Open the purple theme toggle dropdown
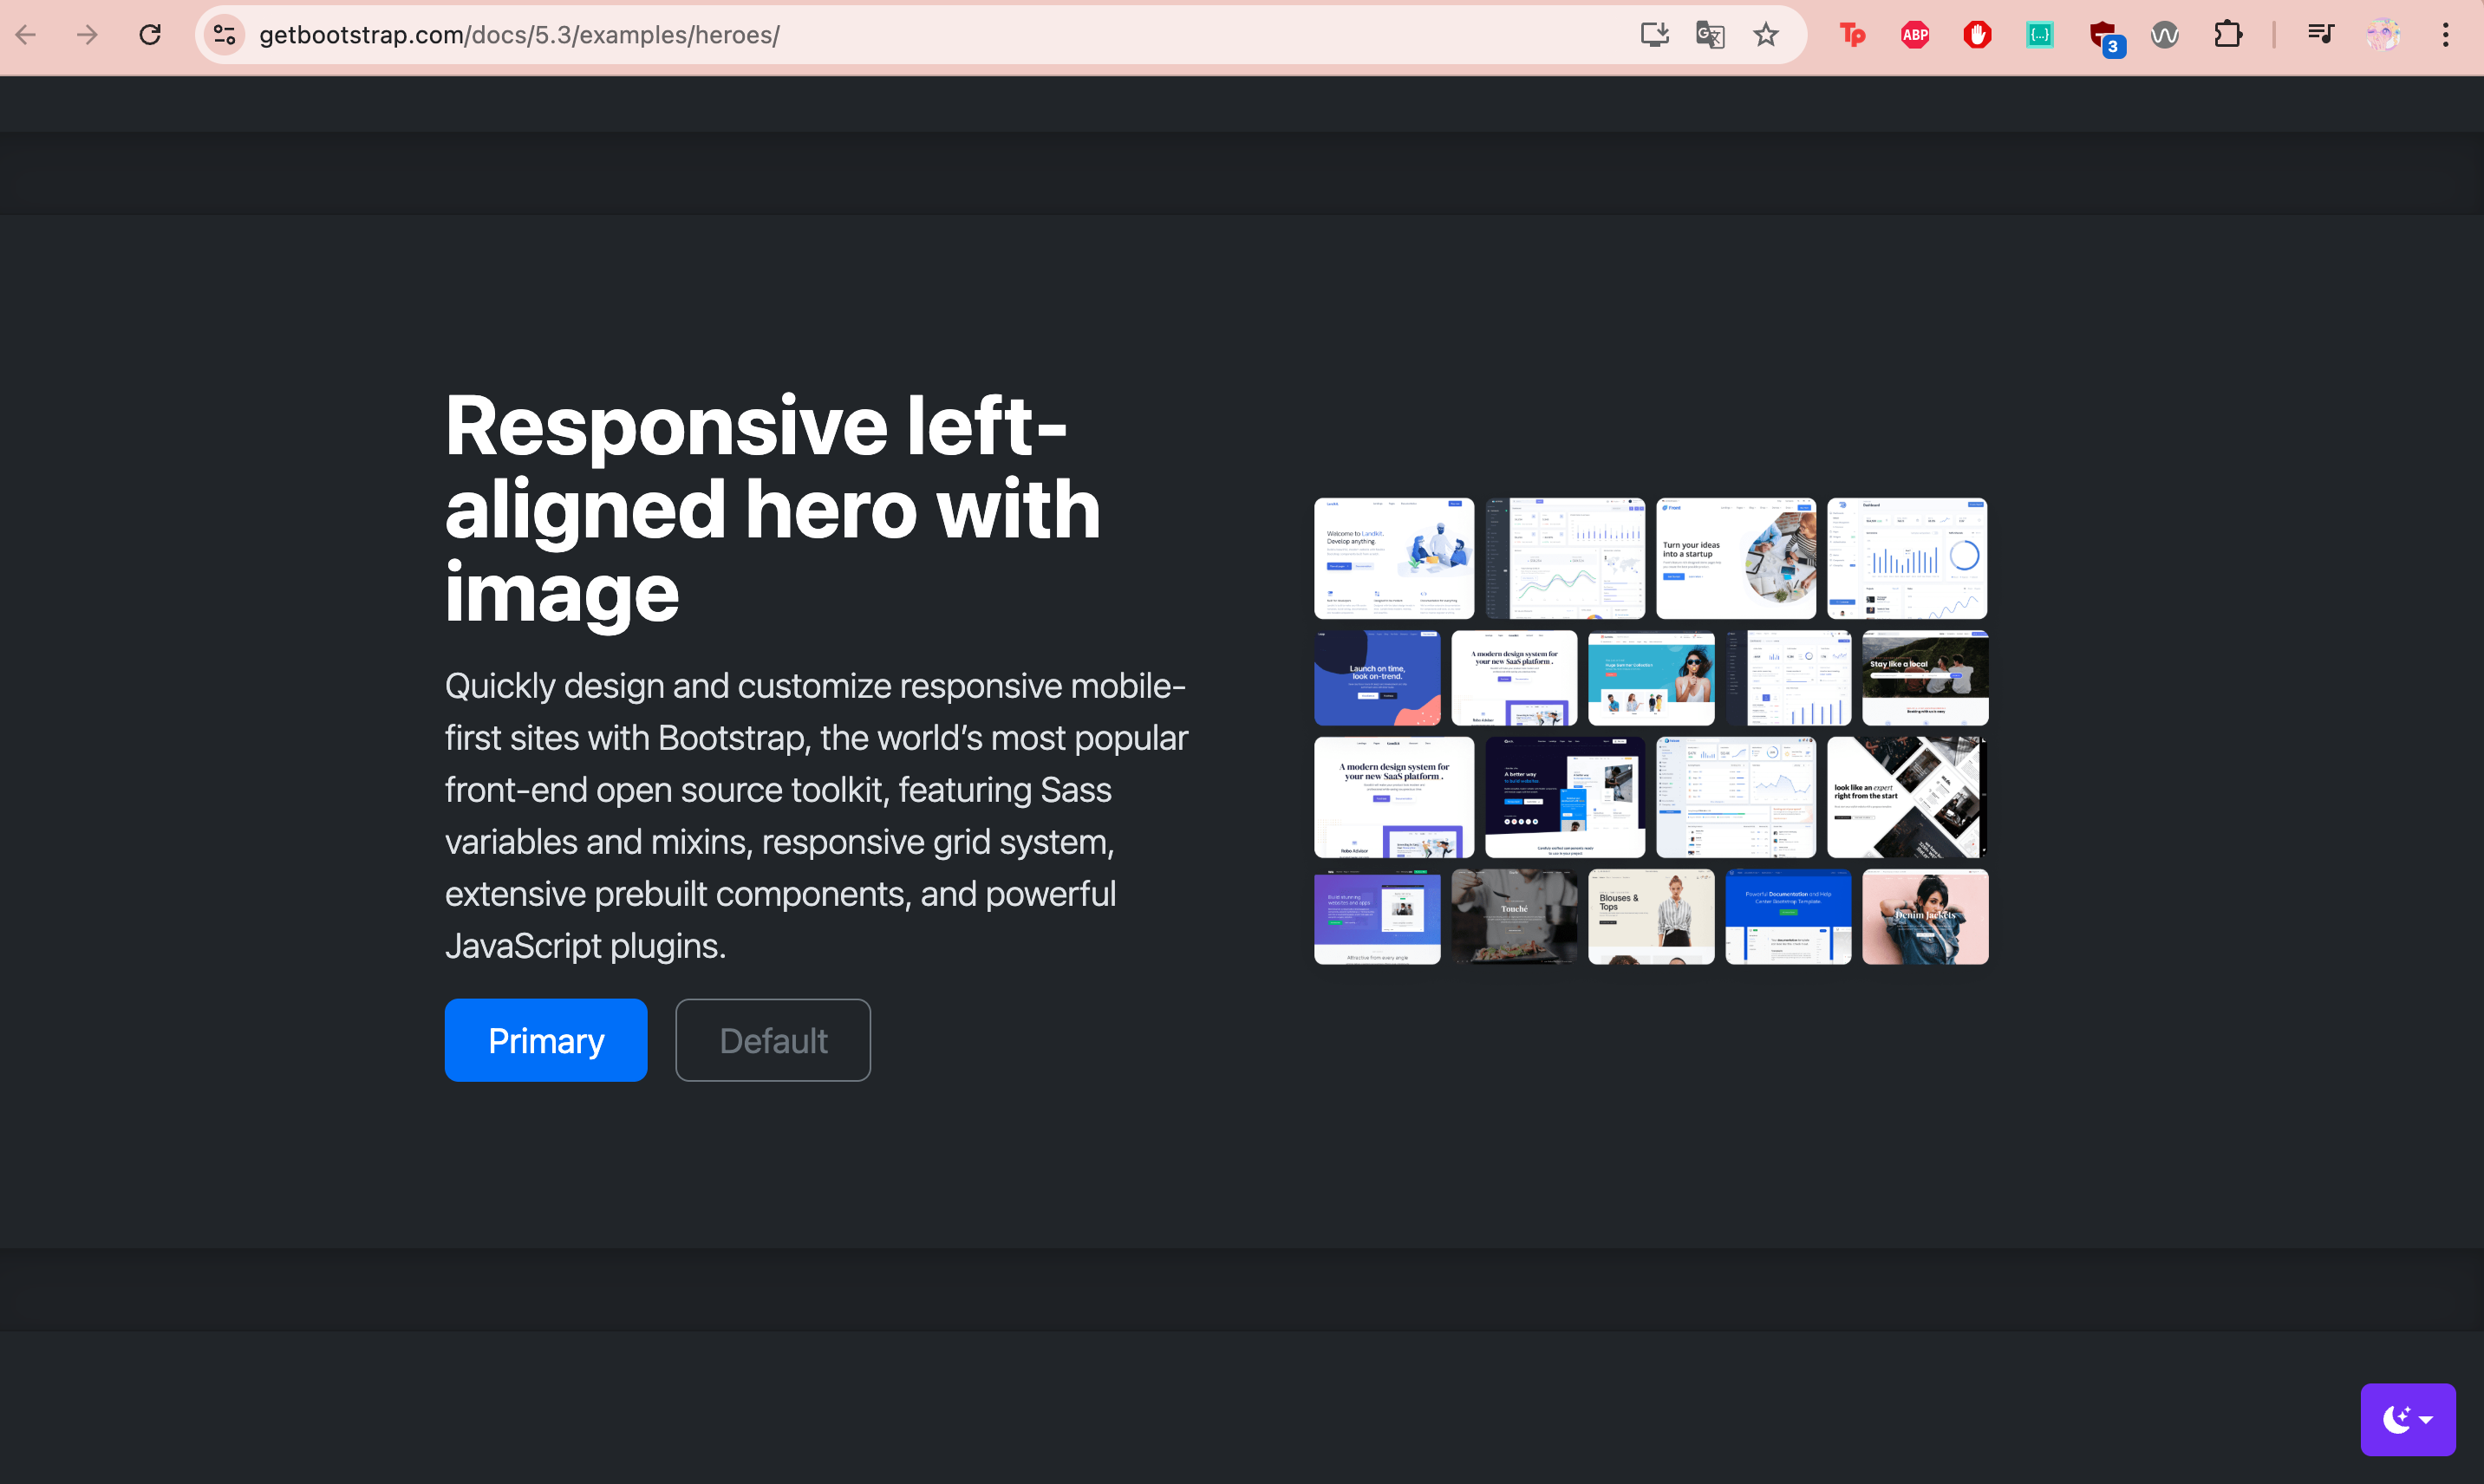The width and height of the screenshot is (2484, 1484). click(2407, 1419)
